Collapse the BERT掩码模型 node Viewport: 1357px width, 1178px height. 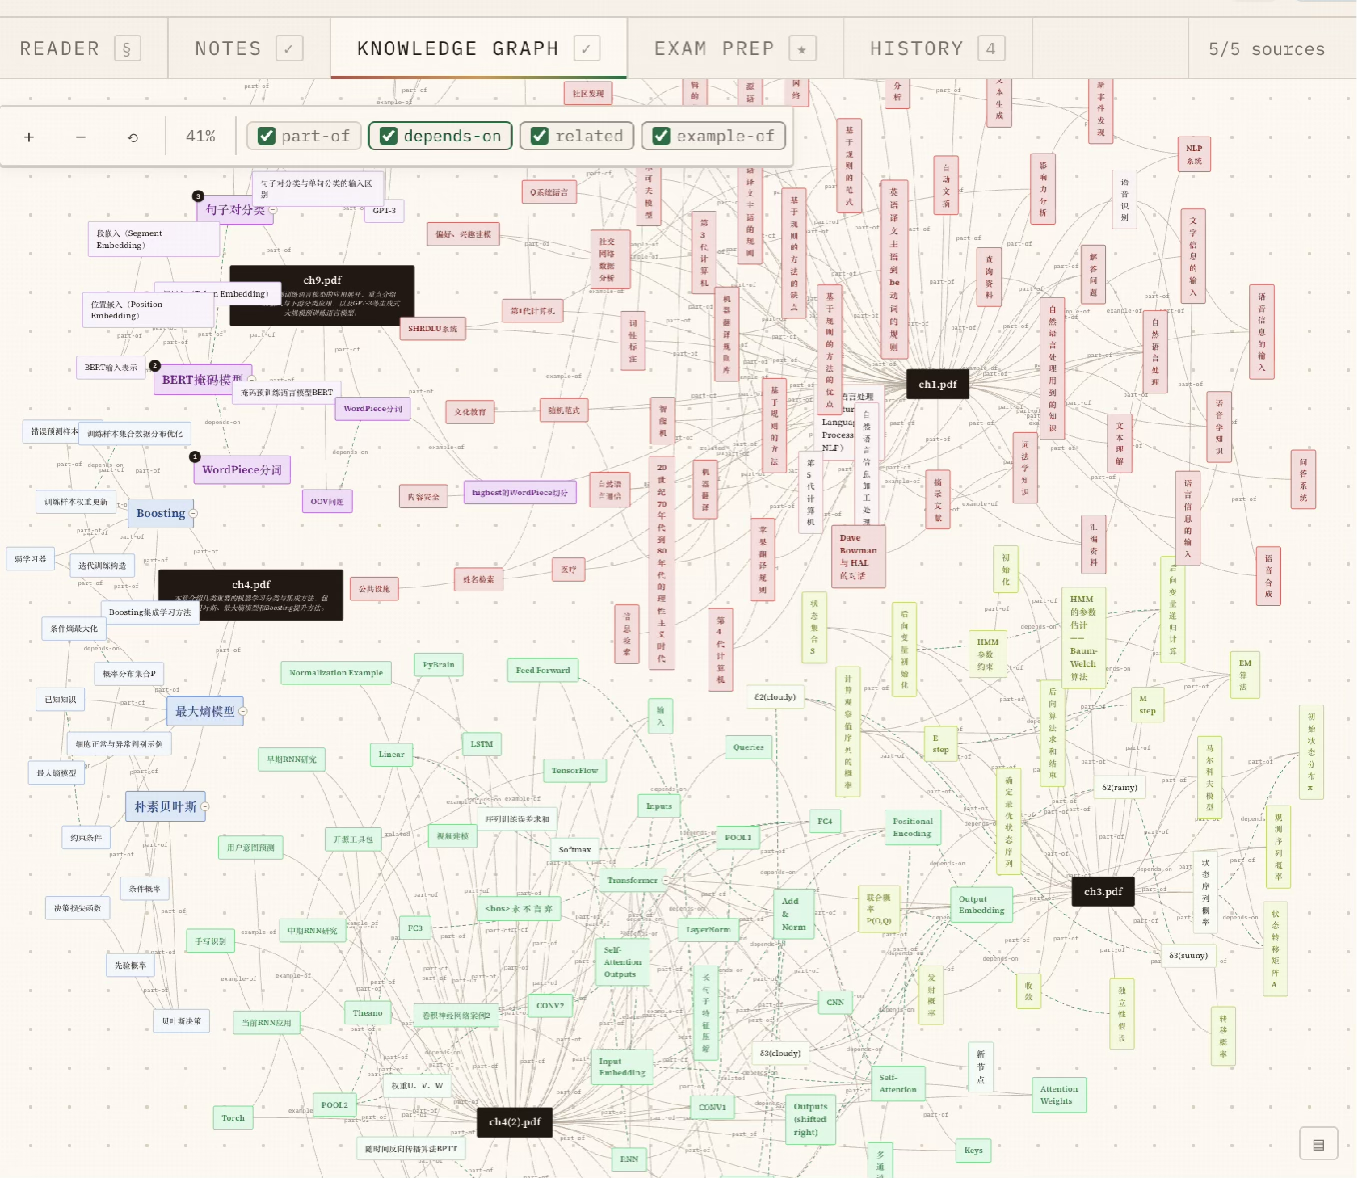252,380
